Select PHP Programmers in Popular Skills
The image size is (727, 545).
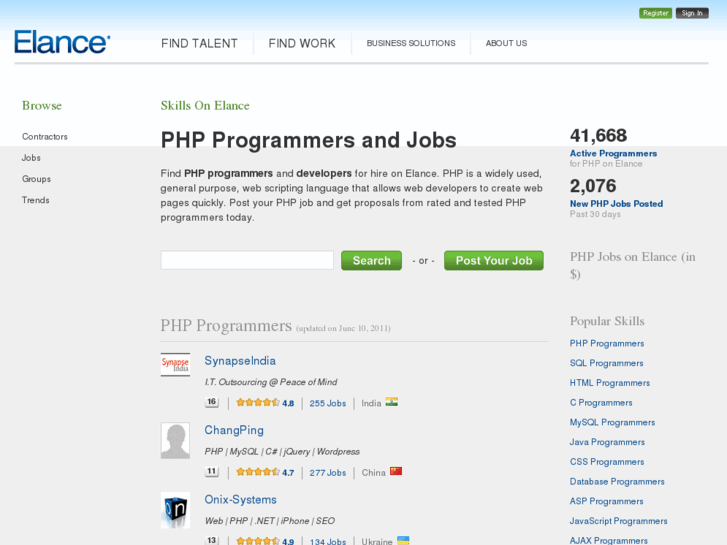tap(606, 344)
